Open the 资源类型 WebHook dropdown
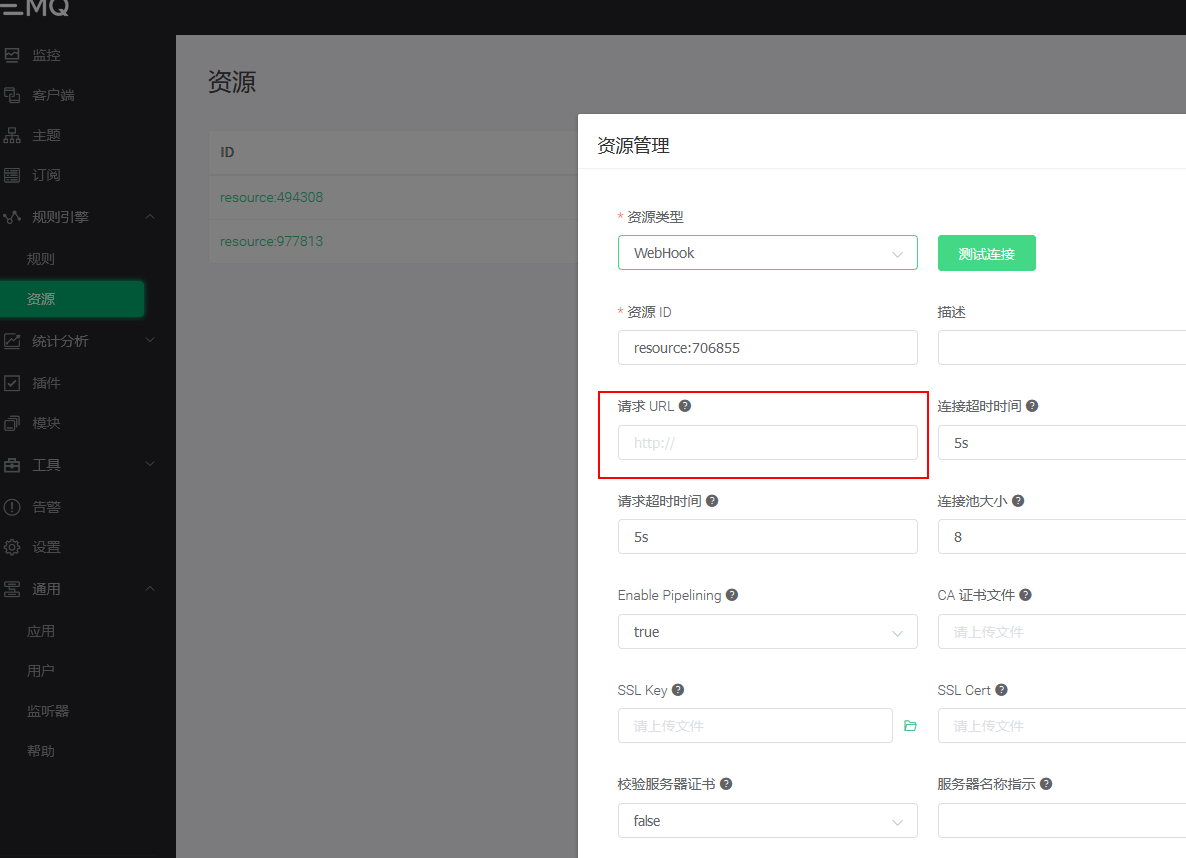The width and height of the screenshot is (1186, 858). (767, 253)
